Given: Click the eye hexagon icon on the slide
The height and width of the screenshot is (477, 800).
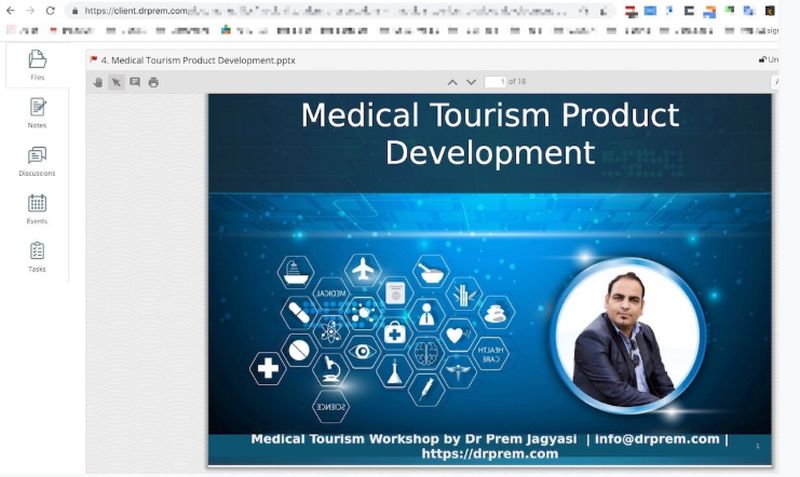Looking at the screenshot, I should coord(362,352).
